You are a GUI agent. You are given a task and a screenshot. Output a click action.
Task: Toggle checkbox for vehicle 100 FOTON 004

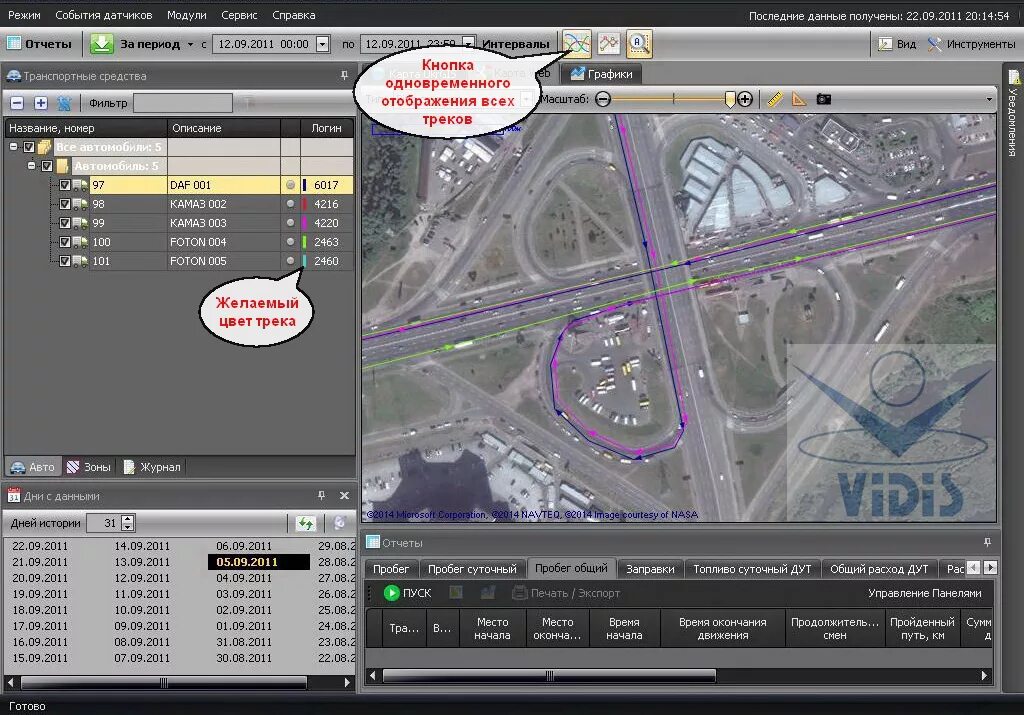point(65,242)
